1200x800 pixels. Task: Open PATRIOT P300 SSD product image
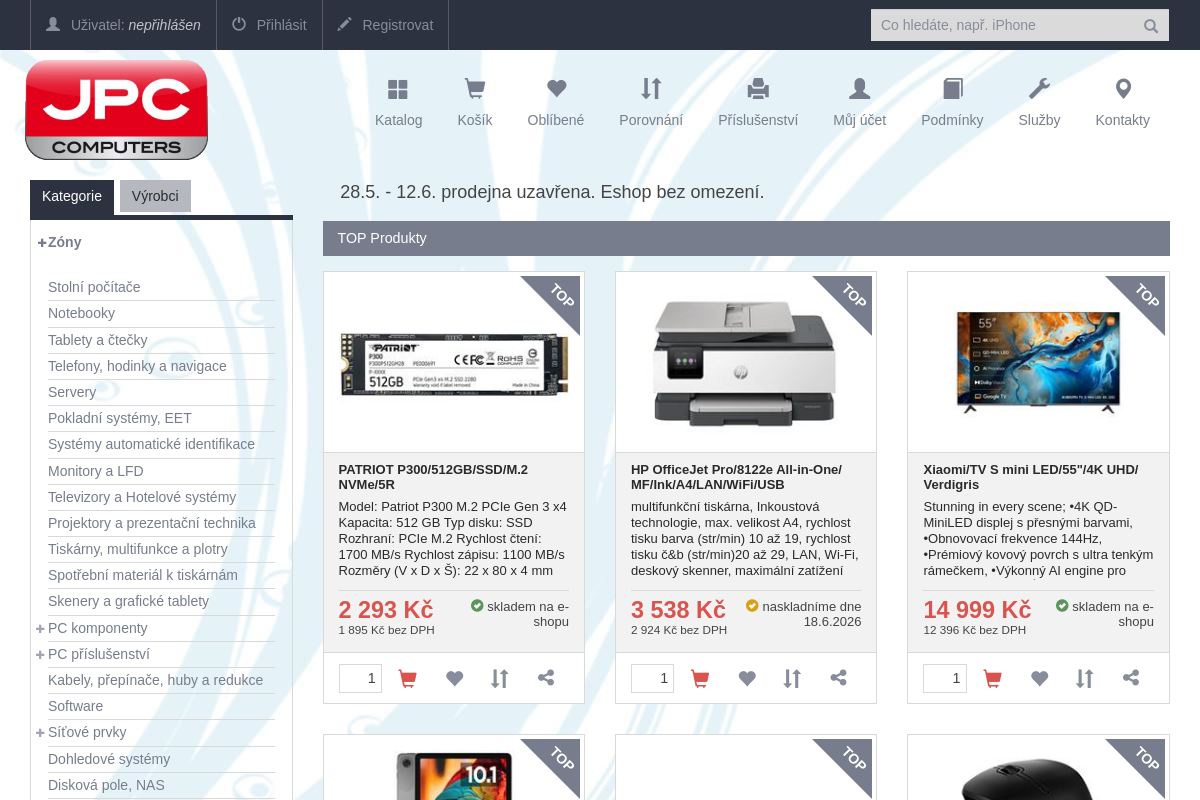click(454, 362)
